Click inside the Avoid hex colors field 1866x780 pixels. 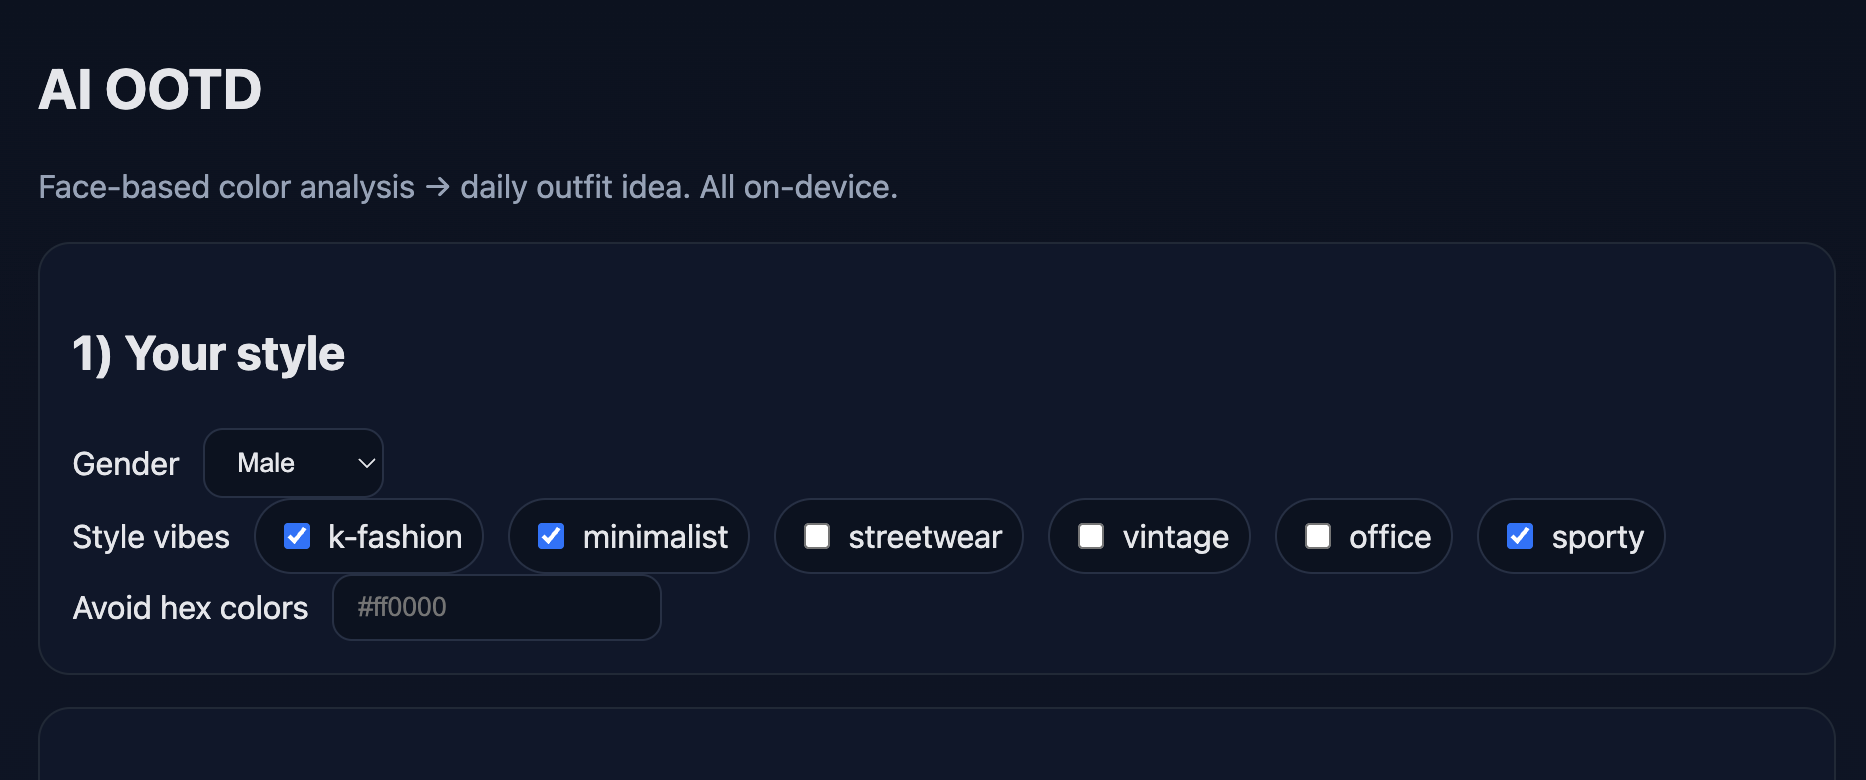496,607
